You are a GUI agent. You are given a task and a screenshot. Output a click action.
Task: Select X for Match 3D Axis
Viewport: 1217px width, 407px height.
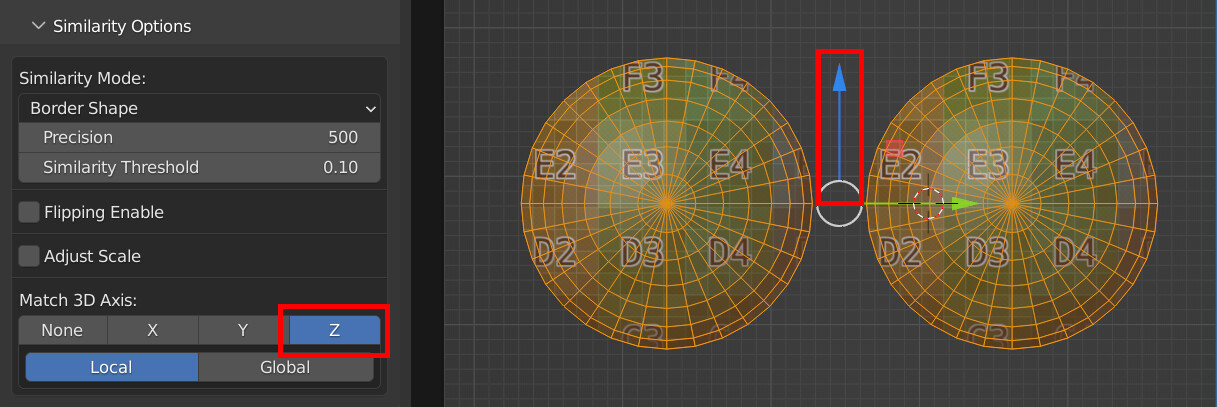pyautogui.click(x=152, y=330)
